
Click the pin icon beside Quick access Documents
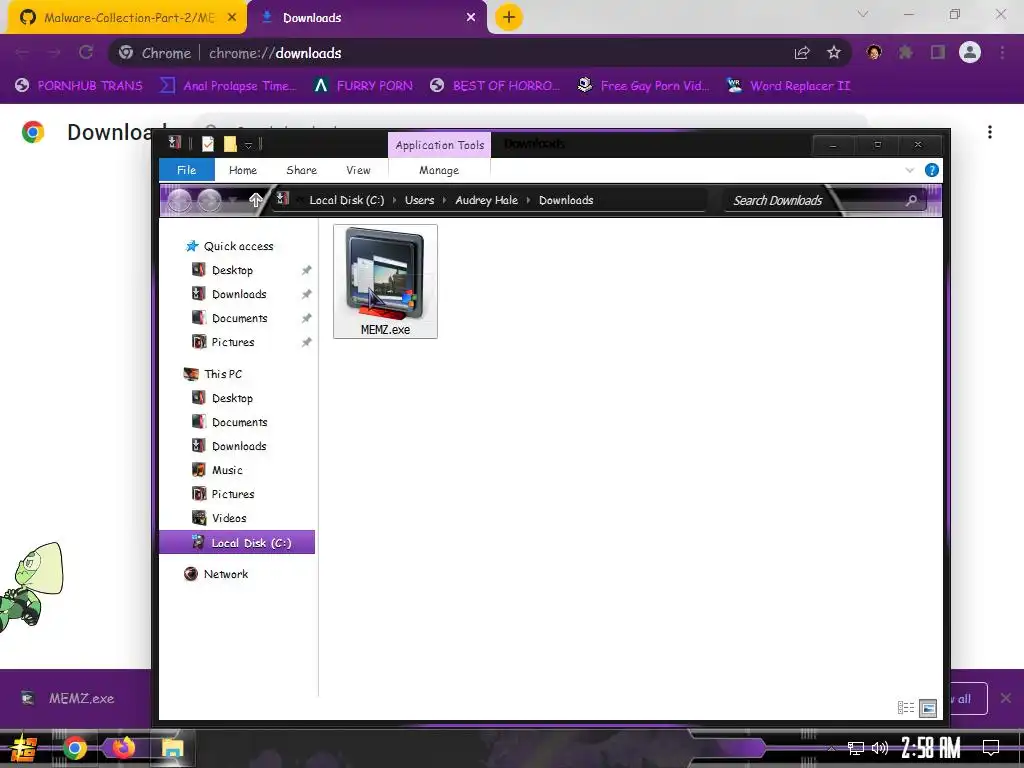click(x=306, y=318)
